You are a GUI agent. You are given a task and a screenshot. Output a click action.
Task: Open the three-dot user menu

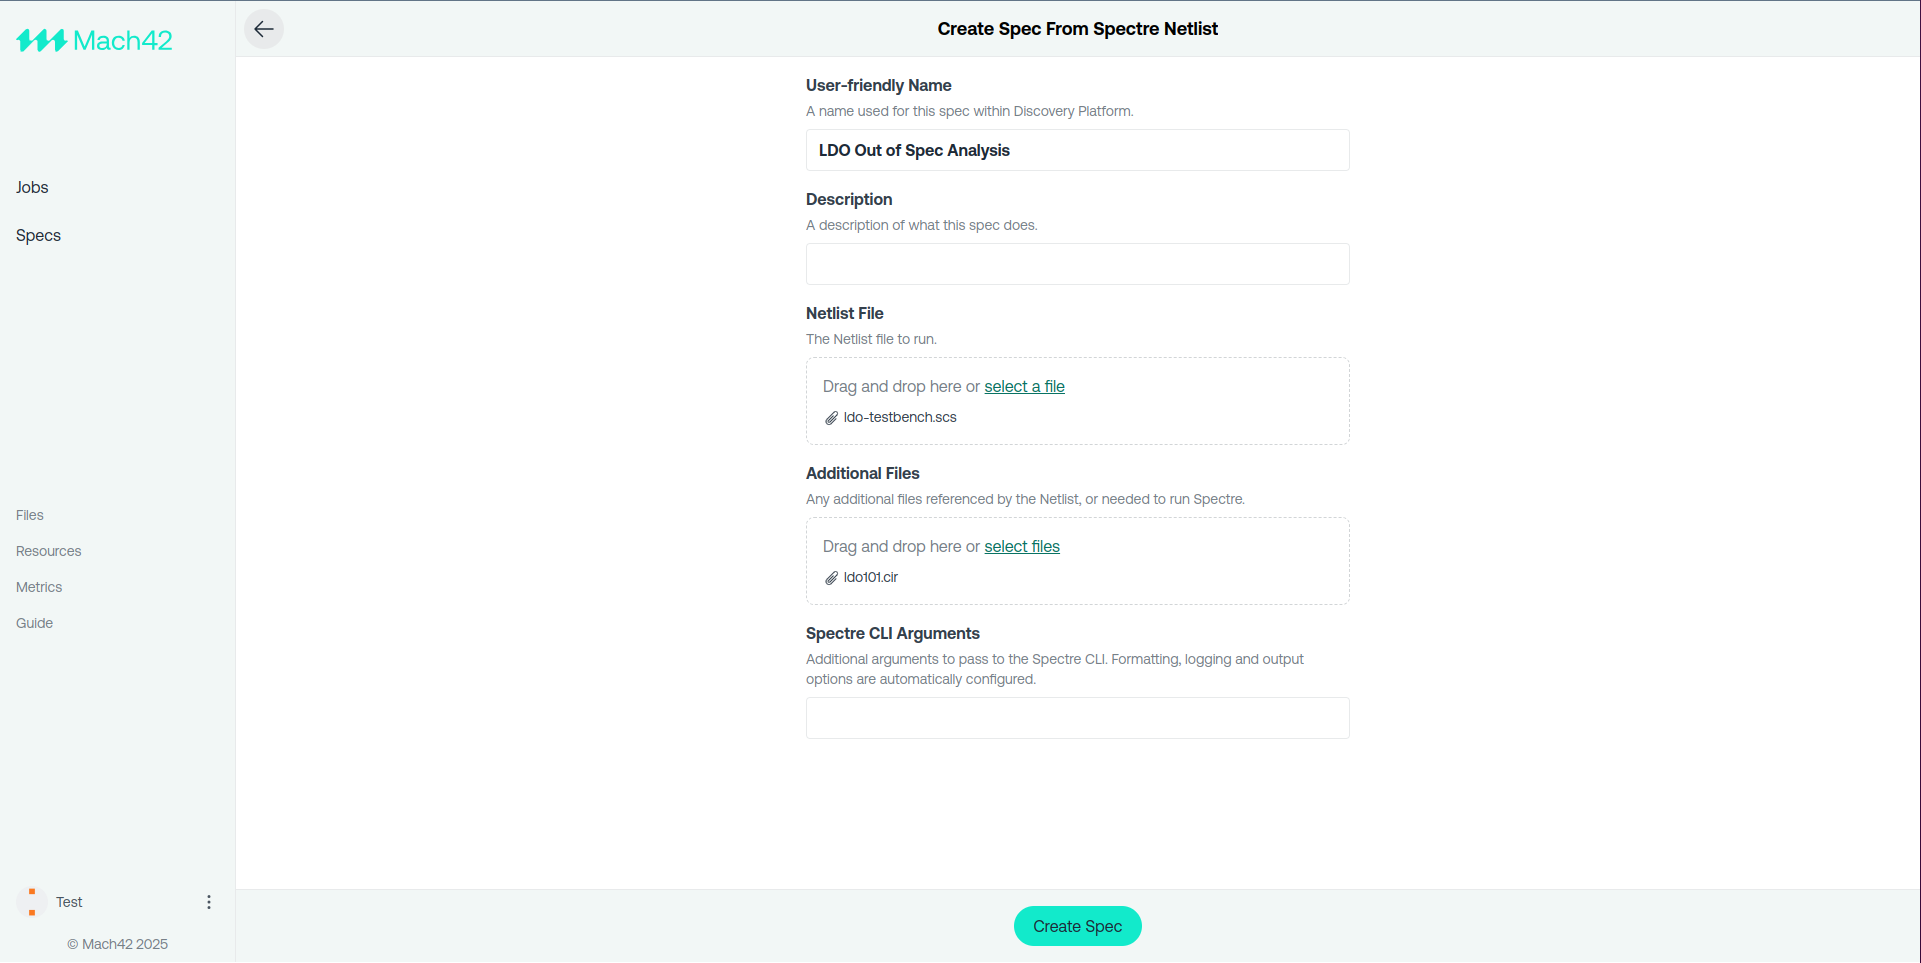tap(209, 902)
